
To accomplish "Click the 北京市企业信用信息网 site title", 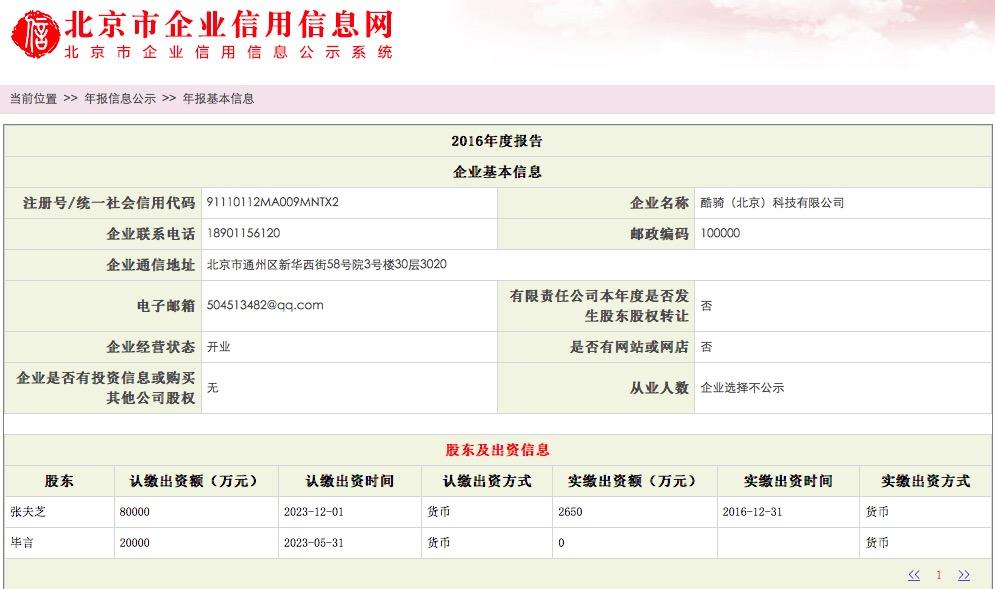I will click(229, 24).
